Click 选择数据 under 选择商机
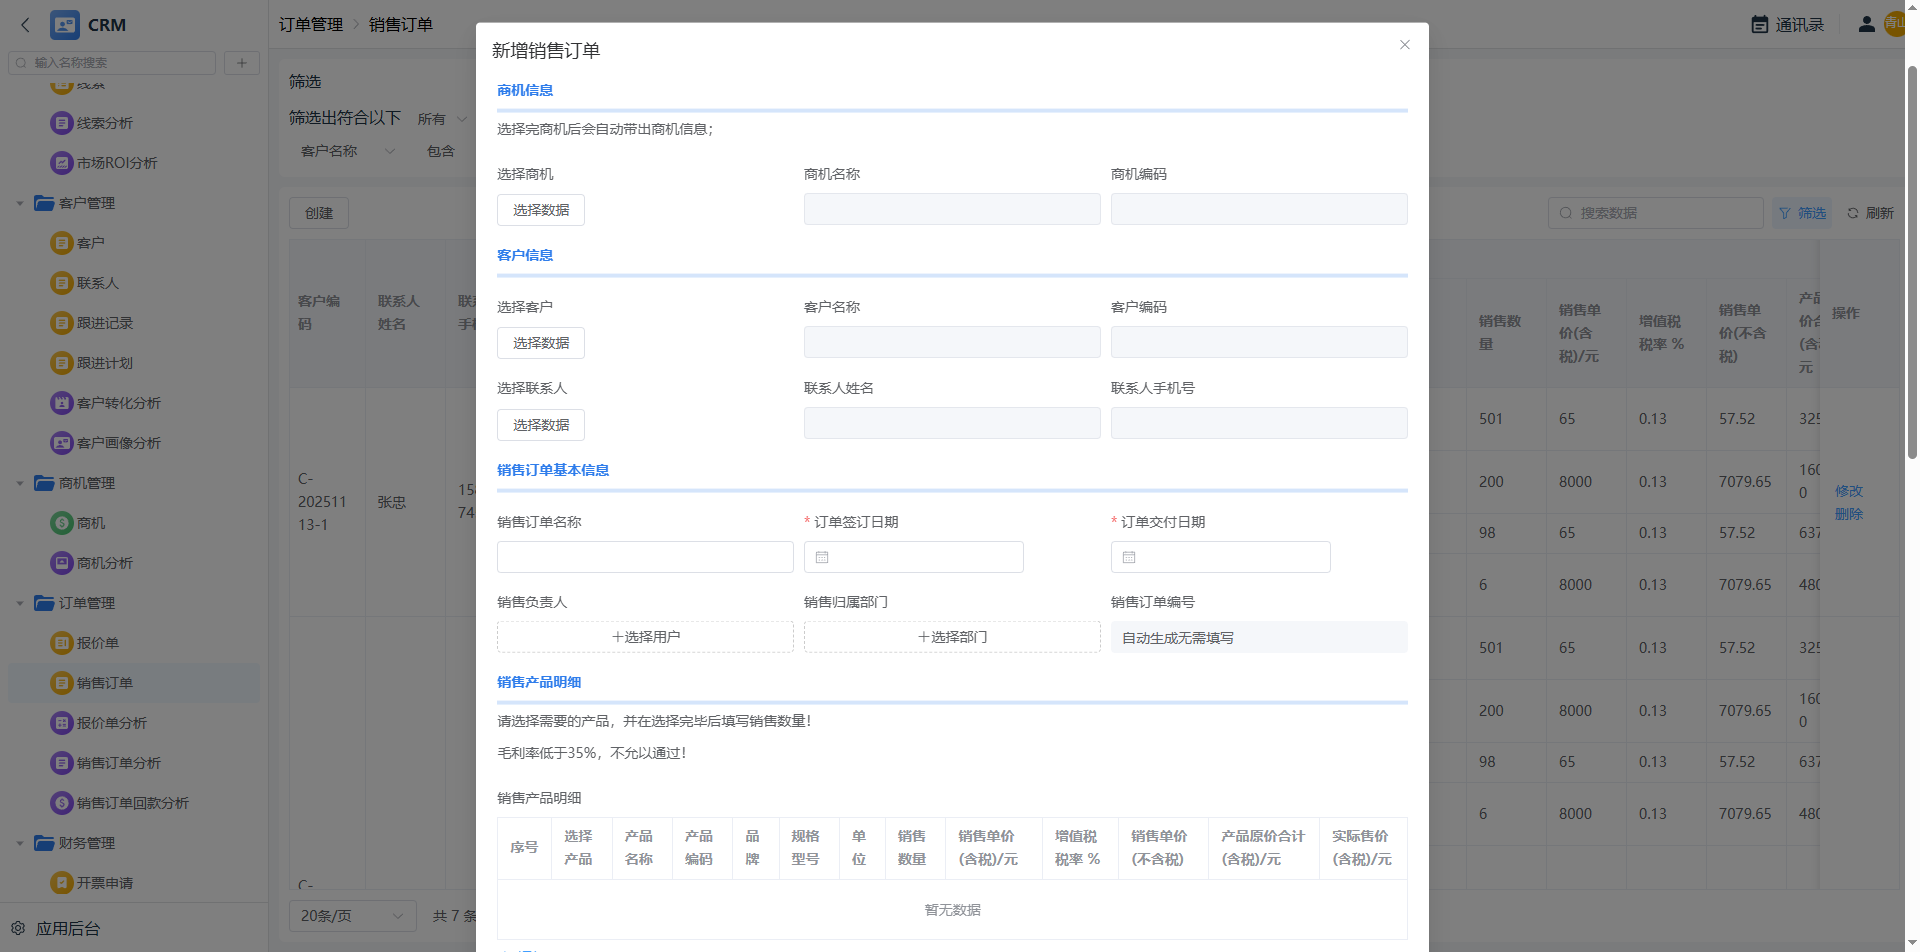The width and height of the screenshot is (1920, 952). coord(540,210)
